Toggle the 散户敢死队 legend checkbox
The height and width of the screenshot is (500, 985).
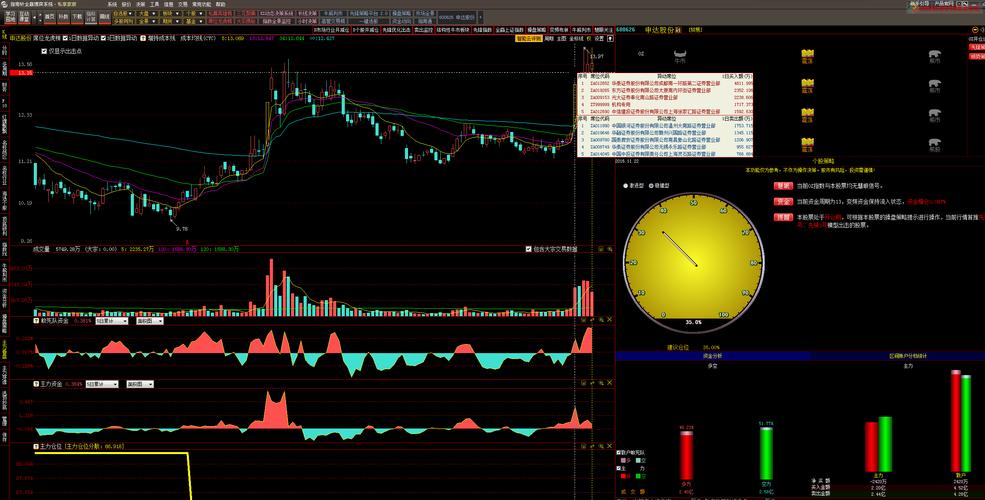pyautogui.click(x=618, y=452)
